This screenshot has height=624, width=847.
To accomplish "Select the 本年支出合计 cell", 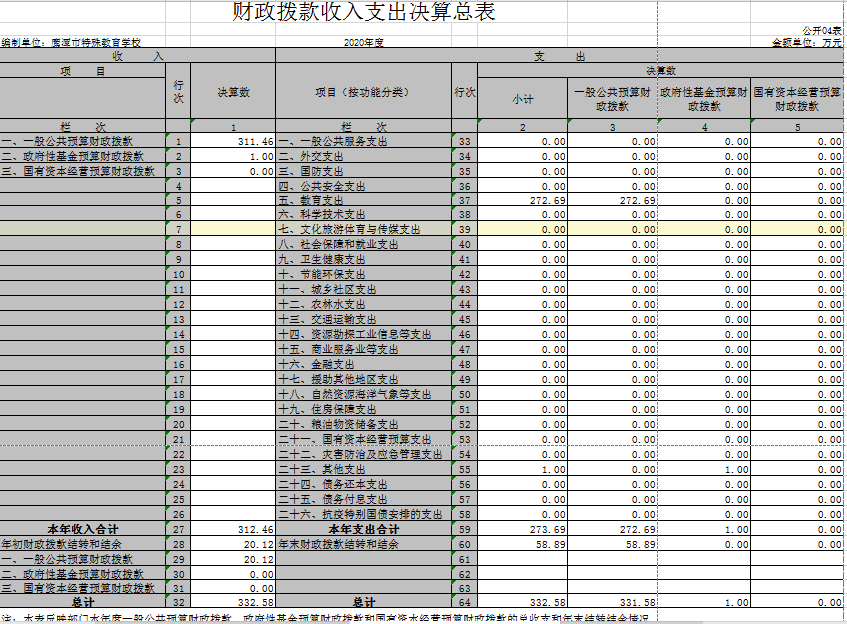I will coord(364,529).
